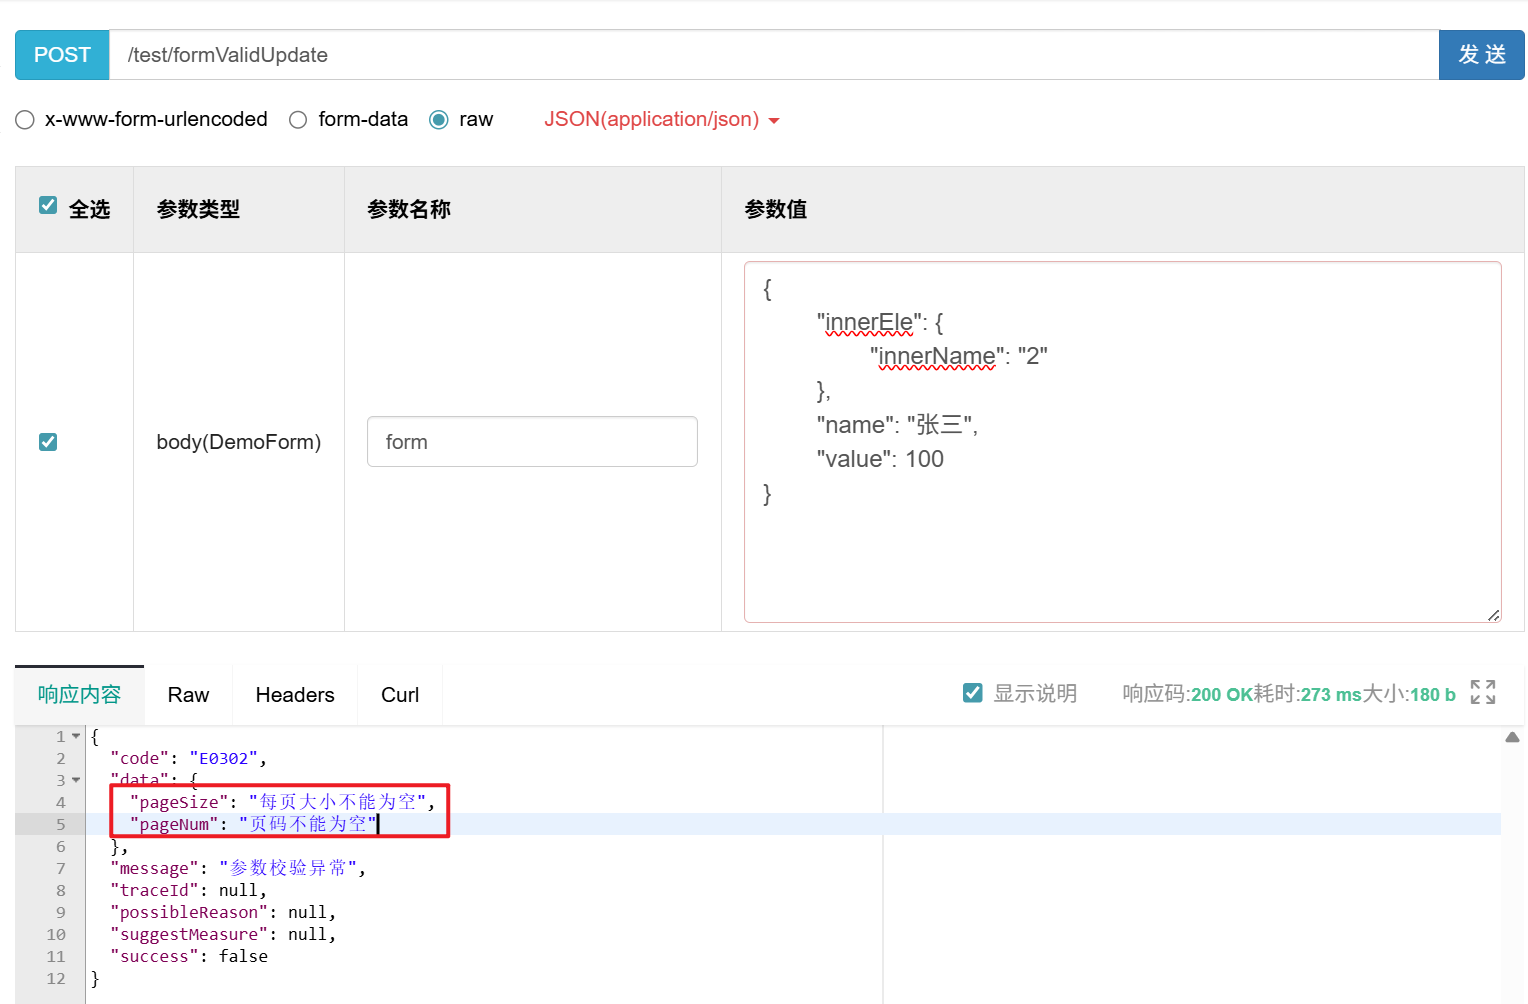Collapse the data object at line 3

76,780
